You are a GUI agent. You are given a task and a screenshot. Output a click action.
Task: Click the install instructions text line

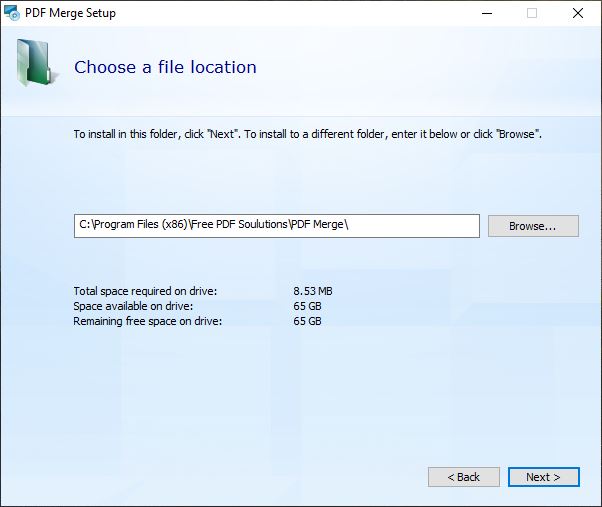click(x=308, y=134)
